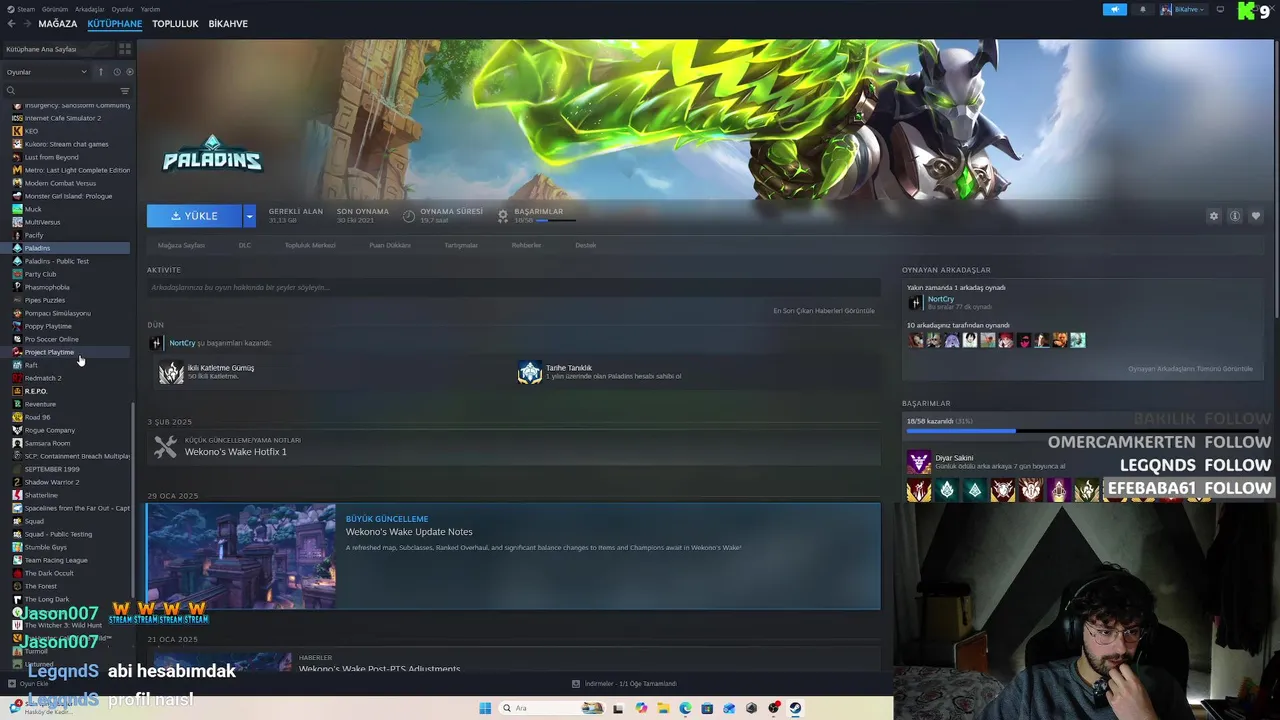The height and width of the screenshot is (720, 1280).
Task: Open the BİKAHVE profile tab
Action: [228, 23]
